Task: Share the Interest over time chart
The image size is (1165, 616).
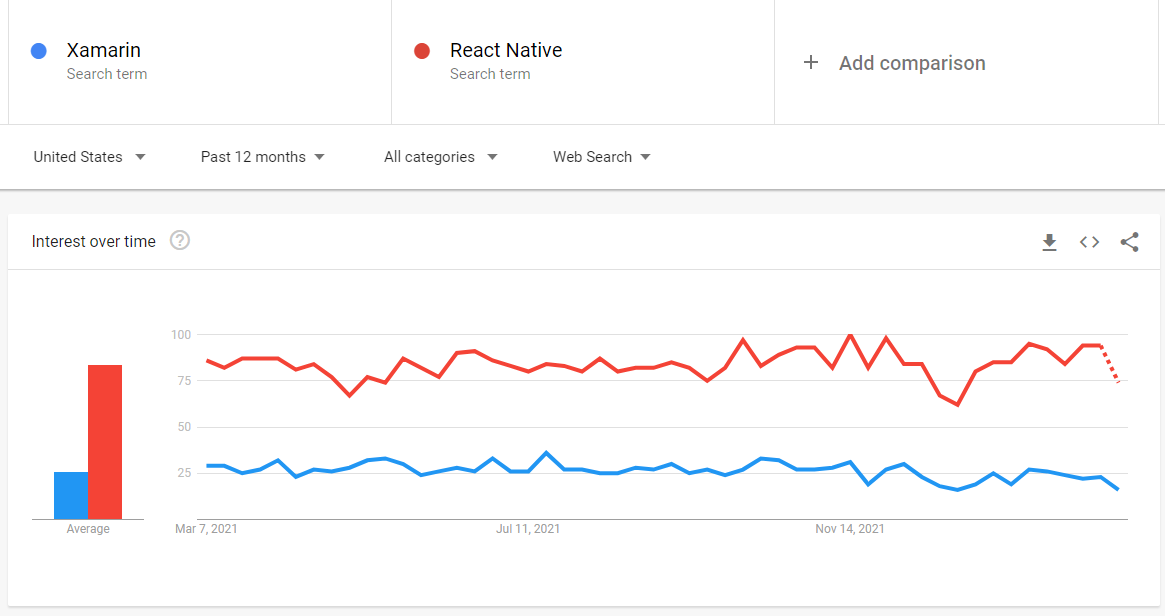Action: click(1129, 241)
